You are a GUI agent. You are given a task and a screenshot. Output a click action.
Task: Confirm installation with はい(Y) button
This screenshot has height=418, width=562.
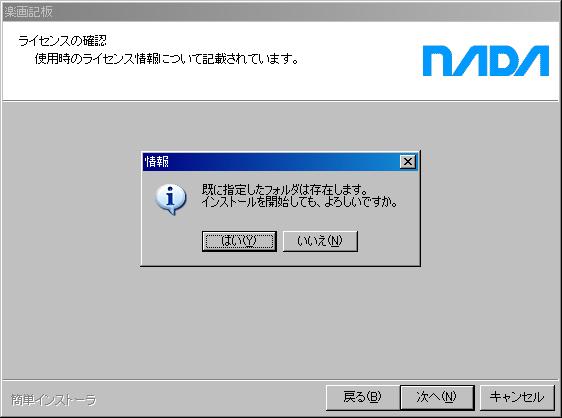coord(239,241)
